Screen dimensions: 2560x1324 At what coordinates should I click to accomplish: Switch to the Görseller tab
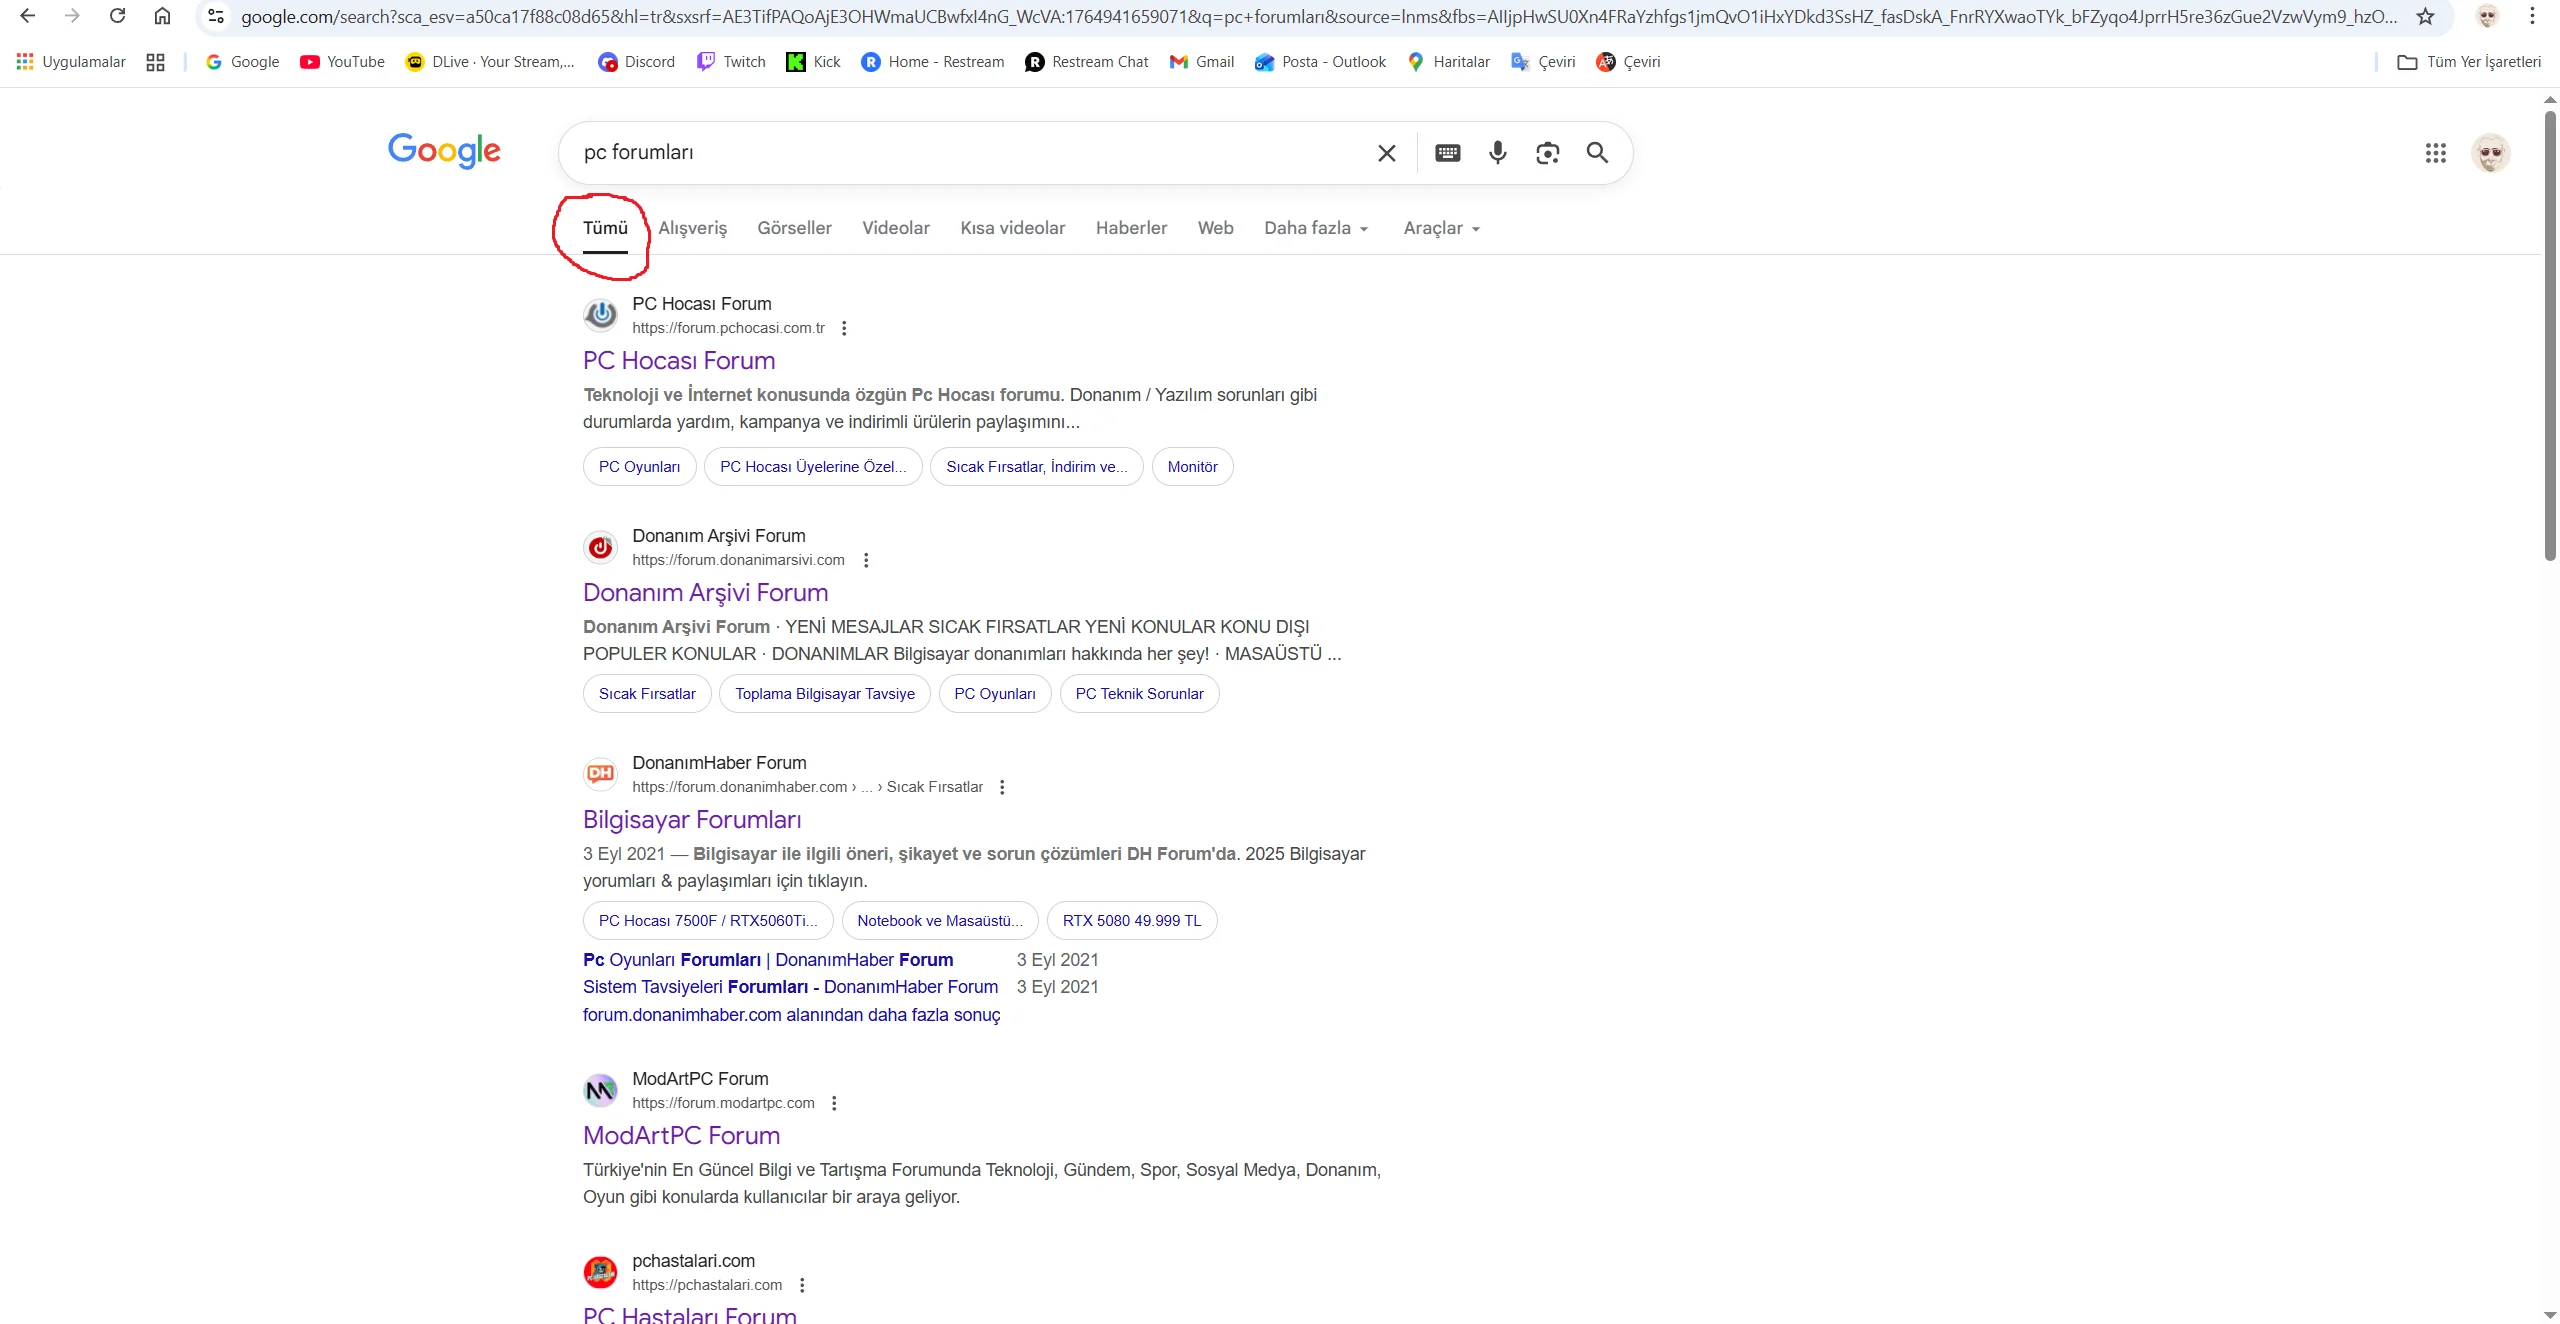794,228
